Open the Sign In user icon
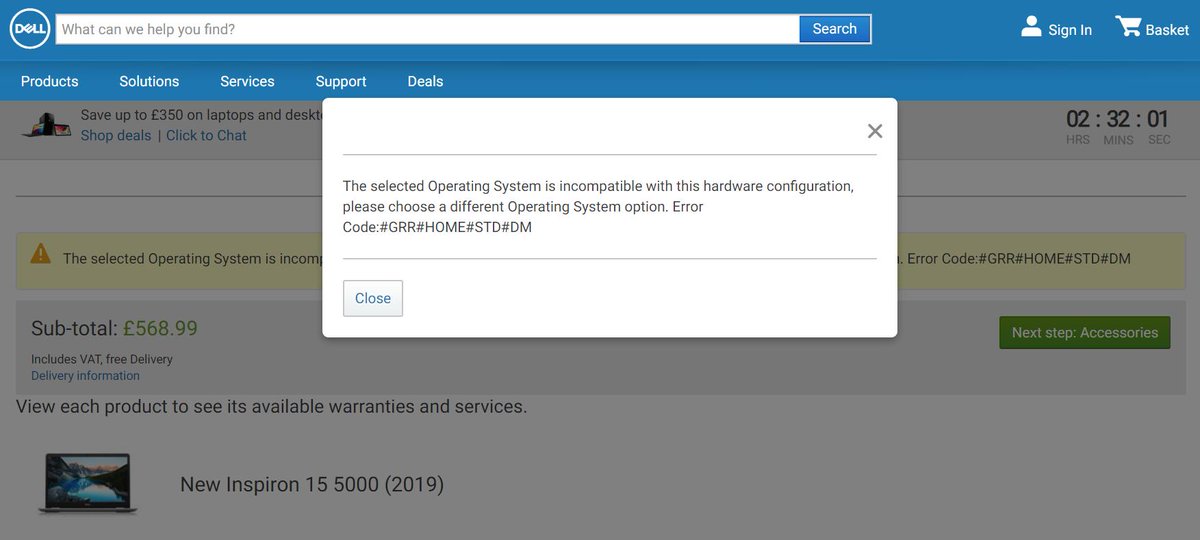Screen dimensions: 1200x540 (1031, 27)
